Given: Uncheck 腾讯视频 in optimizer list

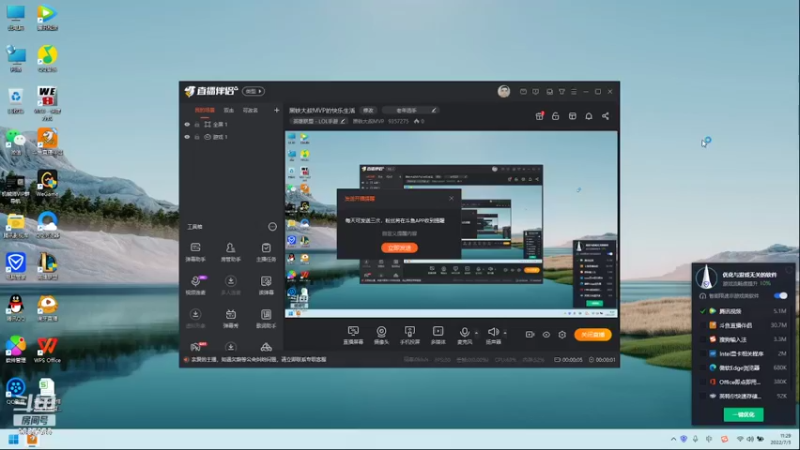Looking at the screenshot, I should coord(703,311).
